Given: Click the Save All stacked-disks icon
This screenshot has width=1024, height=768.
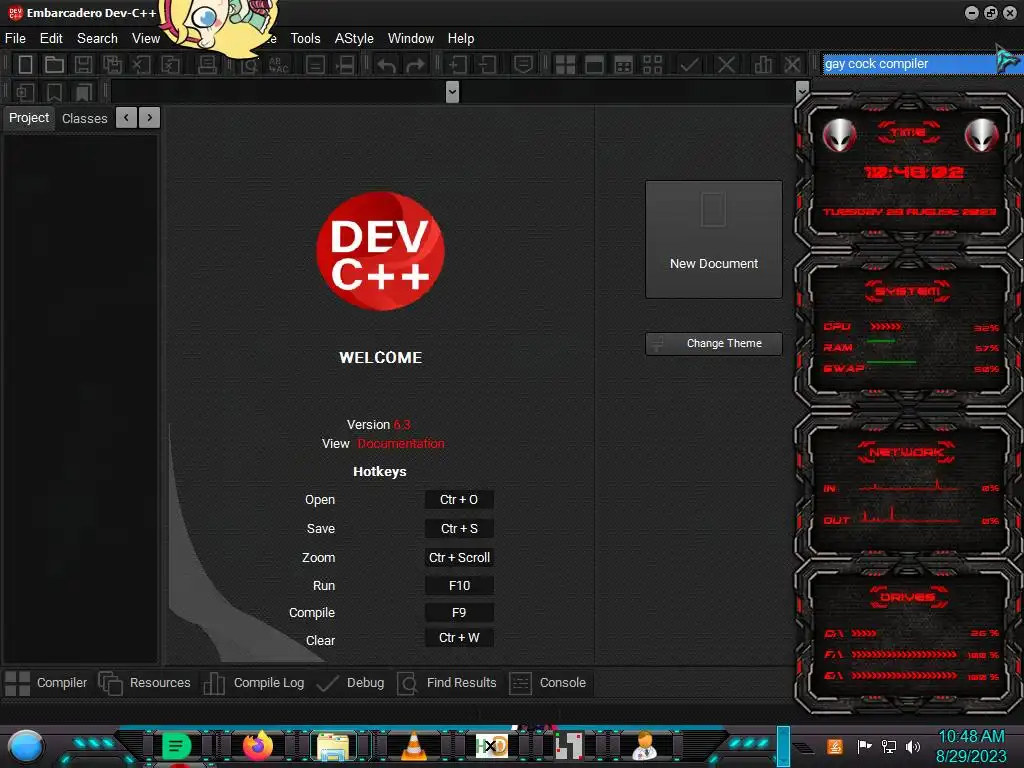Looking at the screenshot, I should coord(112,64).
